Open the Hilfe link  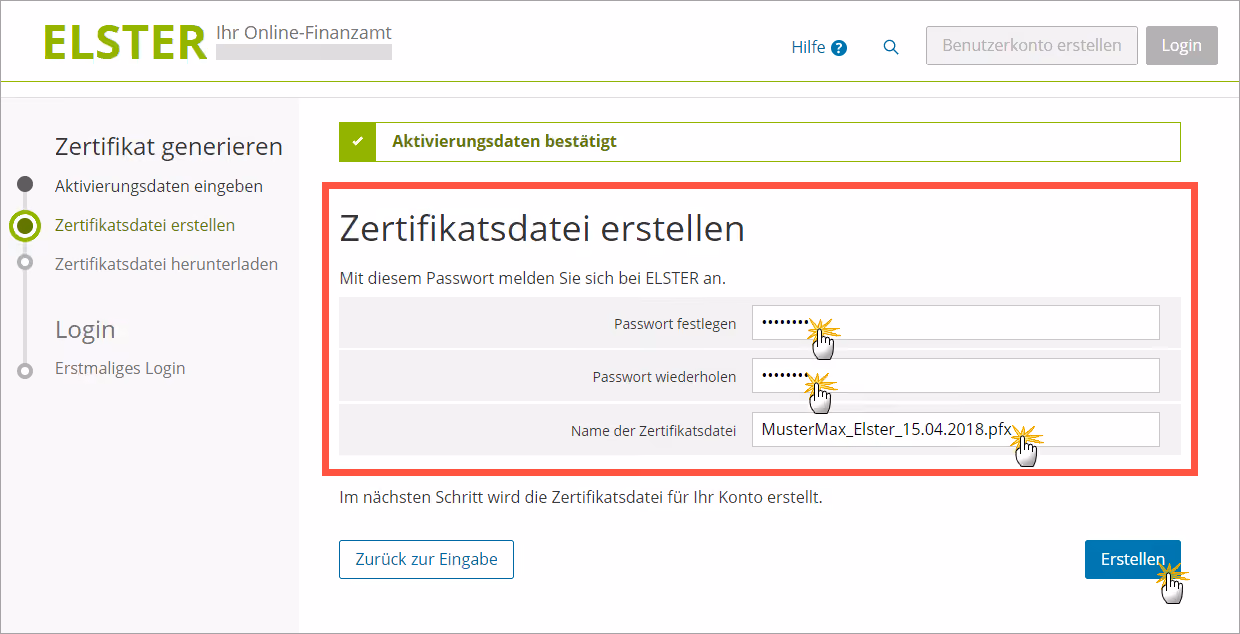(x=808, y=47)
